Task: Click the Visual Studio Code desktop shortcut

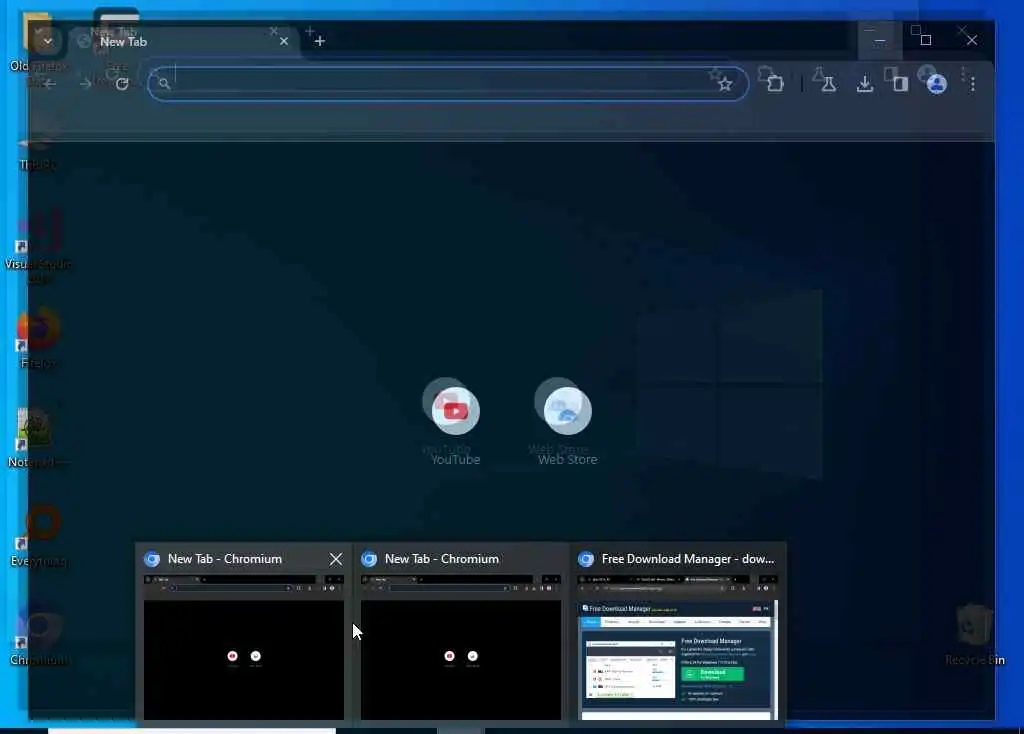Action: (38, 248)
